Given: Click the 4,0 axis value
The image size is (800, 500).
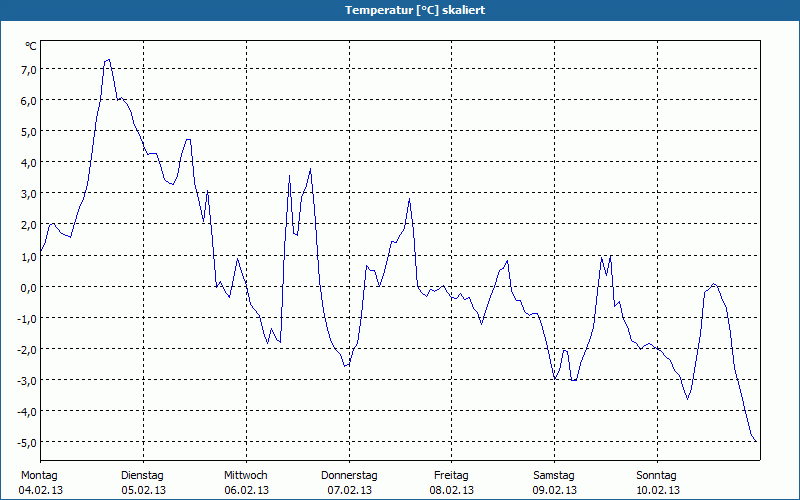Looking at the screenshot, I should point(29,163).
